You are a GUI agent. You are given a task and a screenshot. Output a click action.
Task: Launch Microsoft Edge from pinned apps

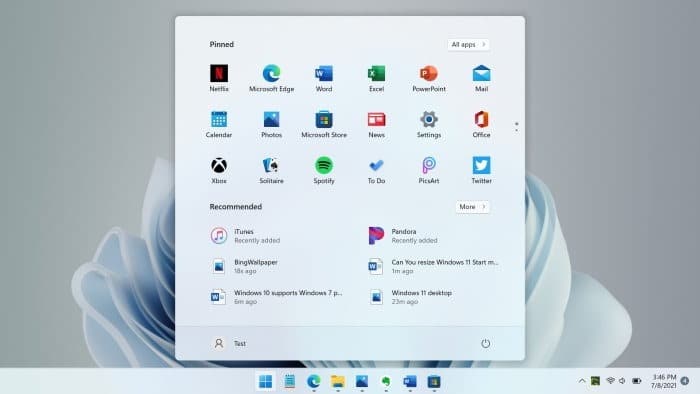[x=271, y=78]
